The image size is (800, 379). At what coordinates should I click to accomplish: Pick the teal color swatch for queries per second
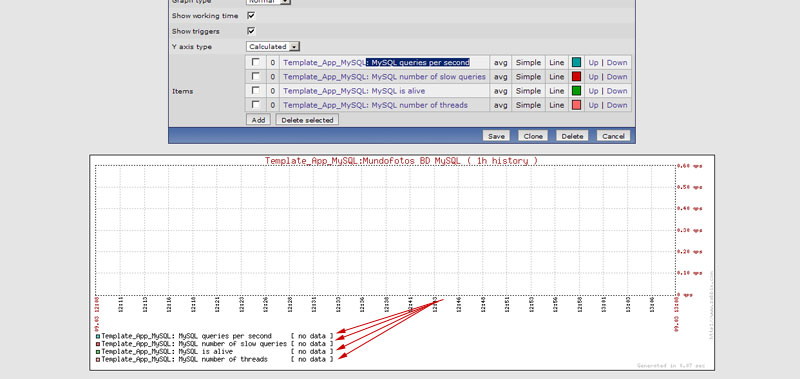tap(577, 62)
